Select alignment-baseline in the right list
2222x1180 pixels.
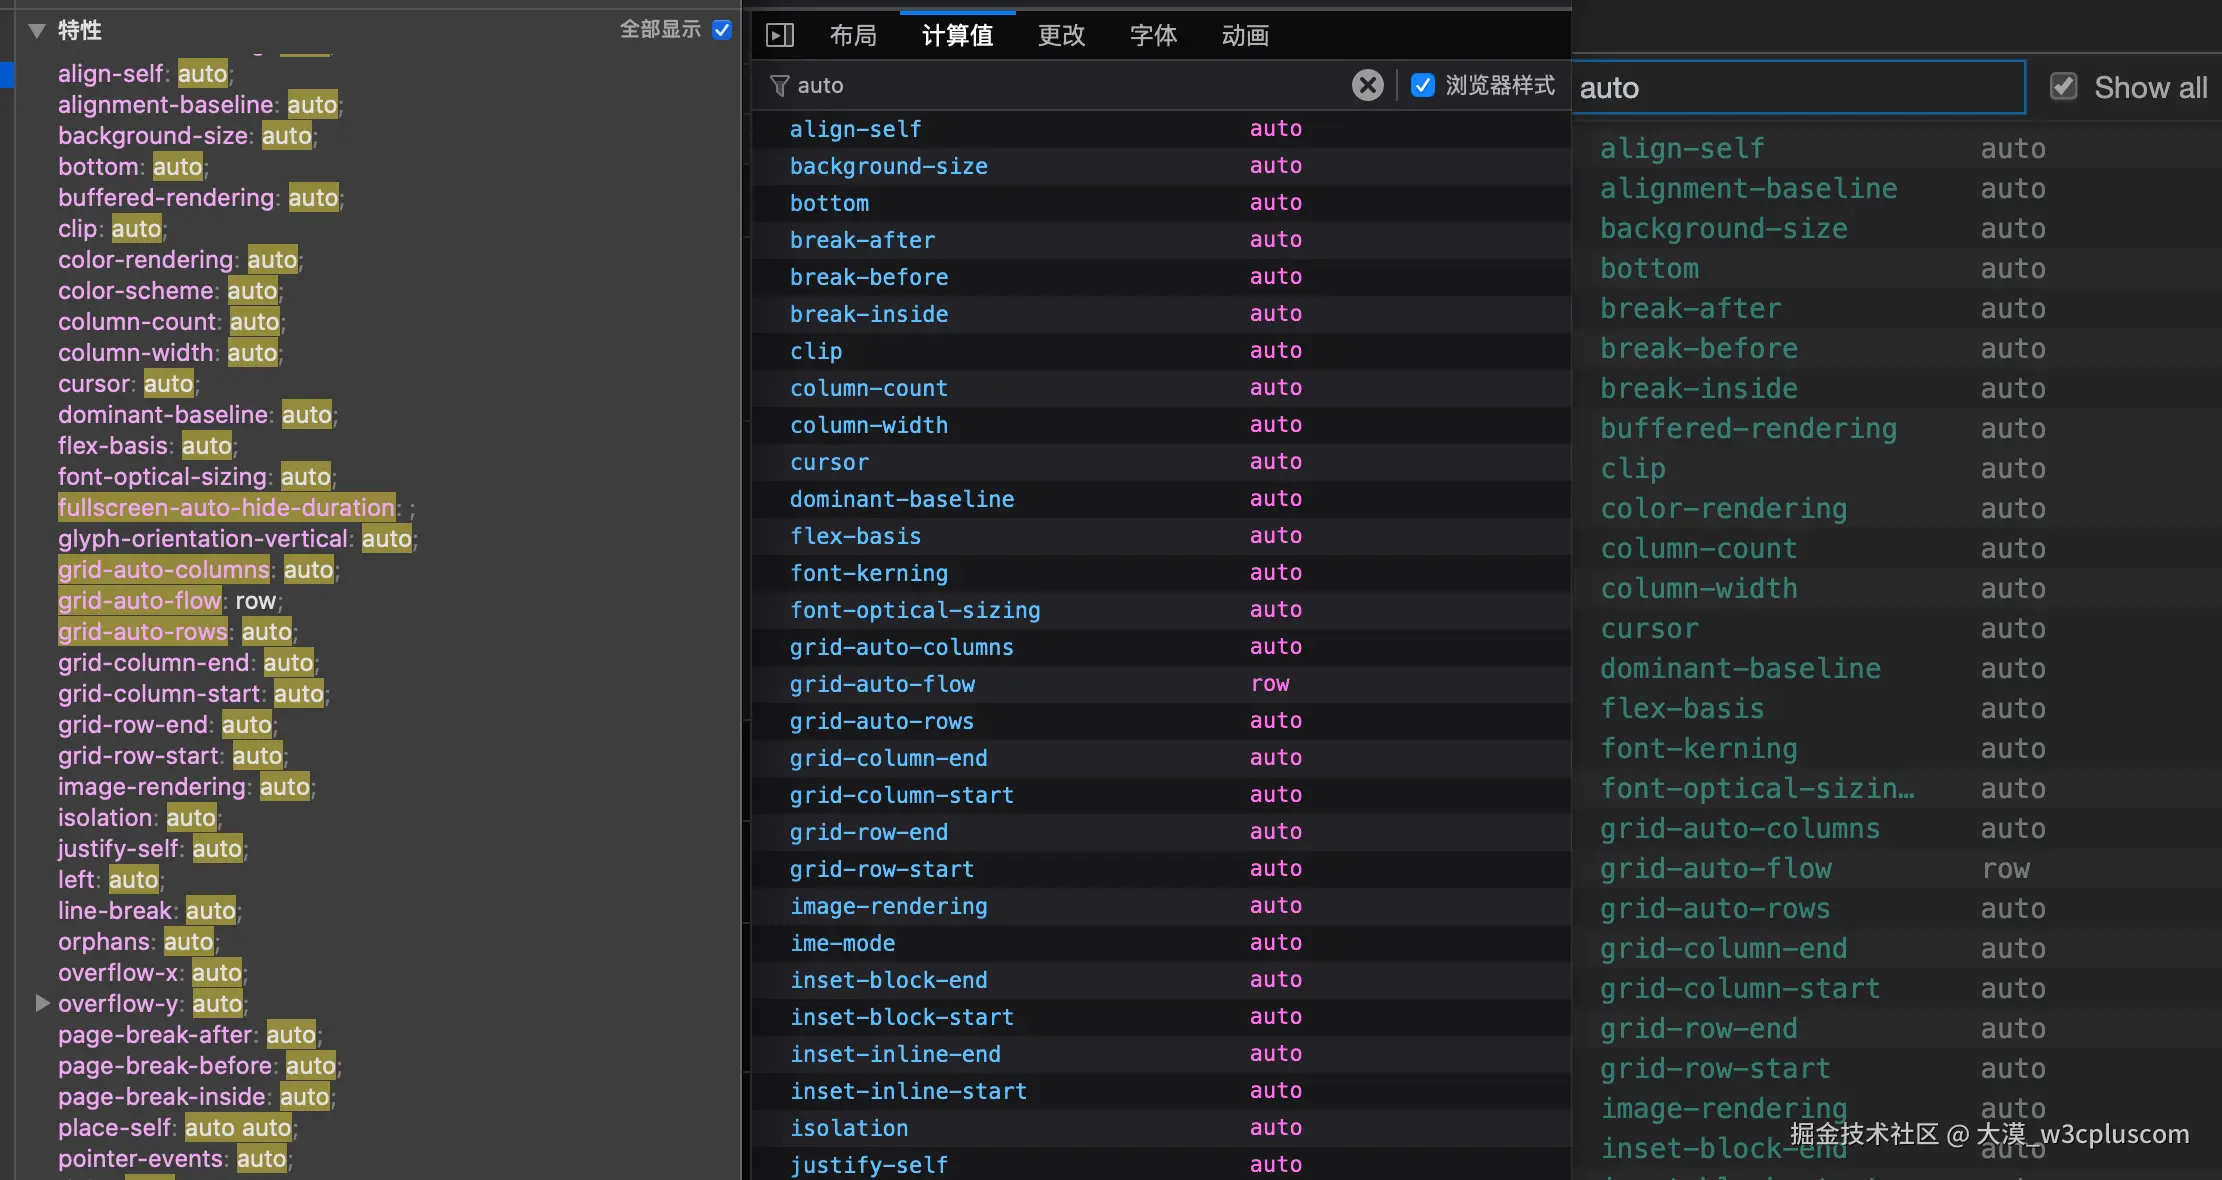pos(1748,189)
